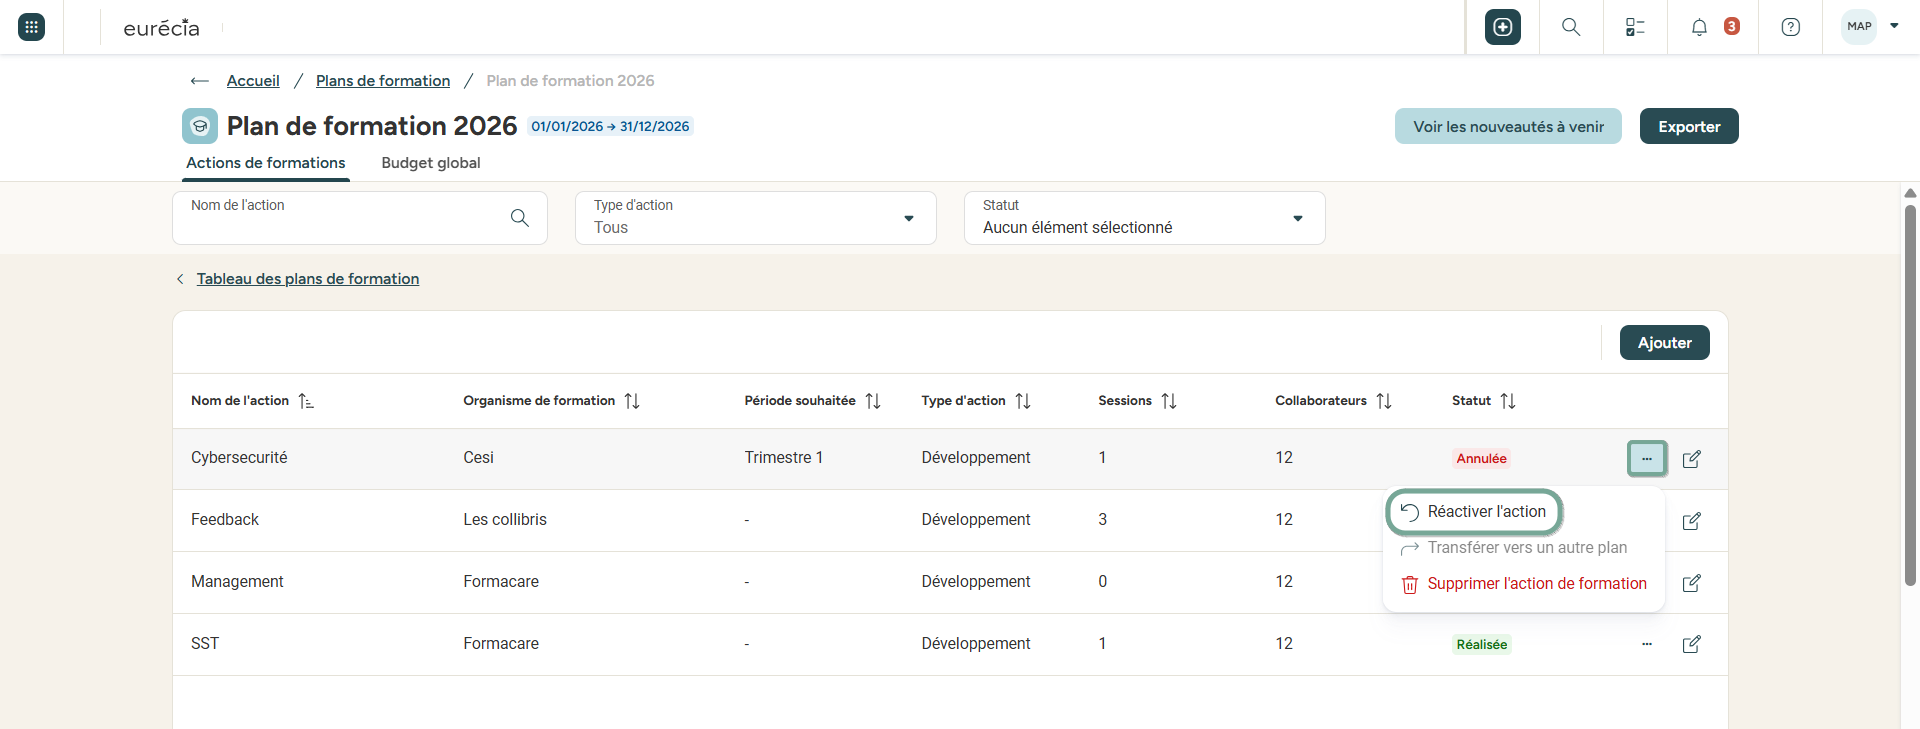Image resolution: width=1920 pixels, height=729 pixels.
Task: Sort by Organisme de formation
Action: (x=632, y=401)
